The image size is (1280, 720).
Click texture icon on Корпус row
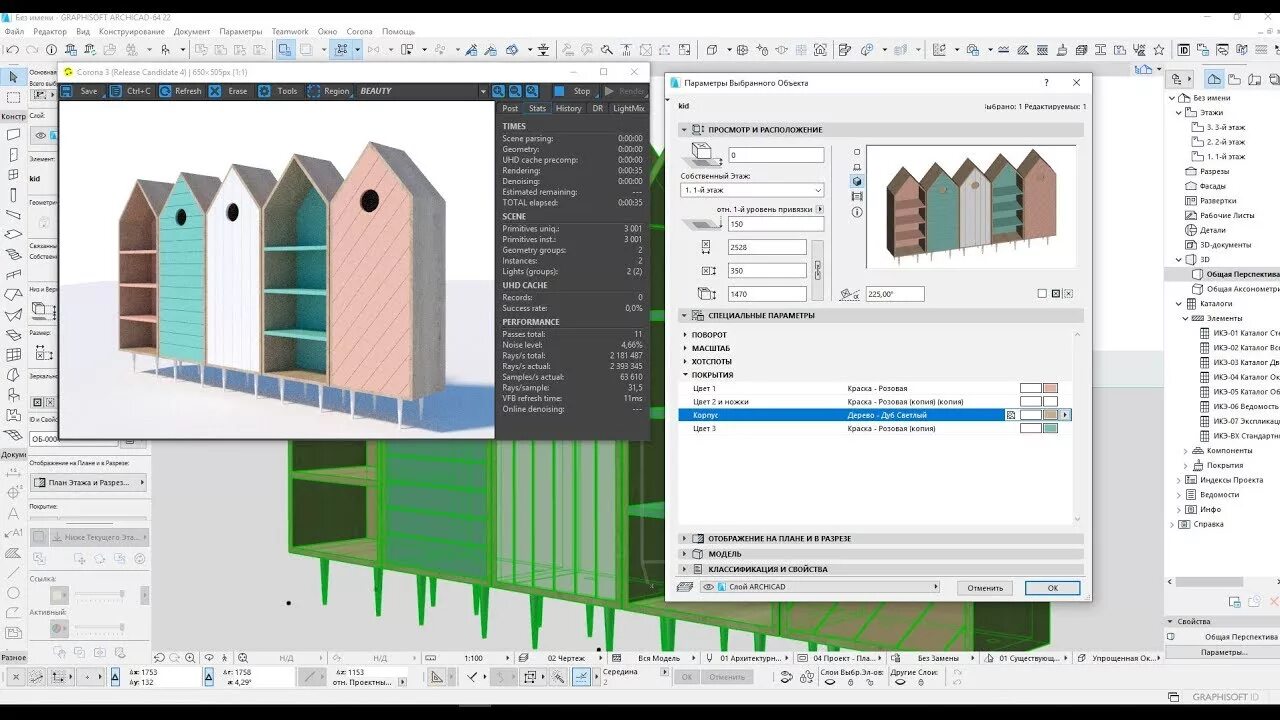click(1011, 415)
